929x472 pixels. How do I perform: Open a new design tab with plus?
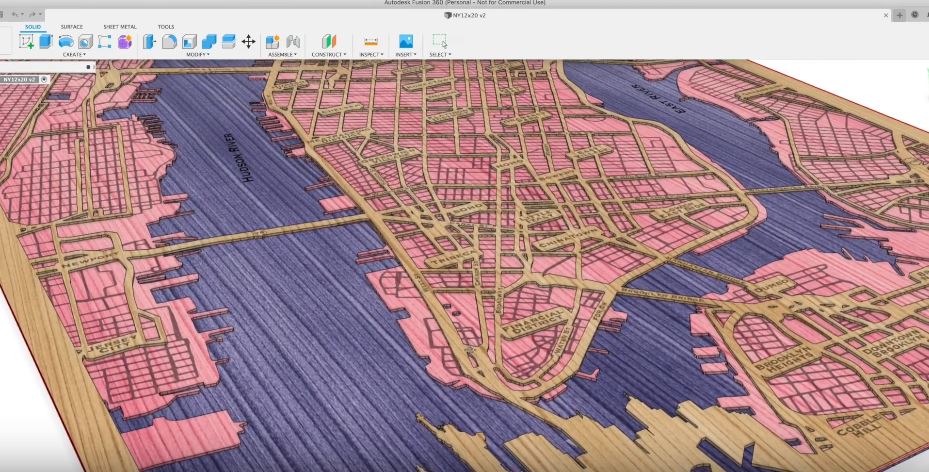coord(899,15)
